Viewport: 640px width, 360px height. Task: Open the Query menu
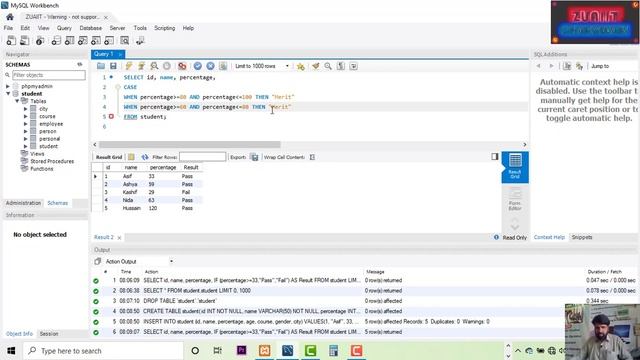pos(64,28)
